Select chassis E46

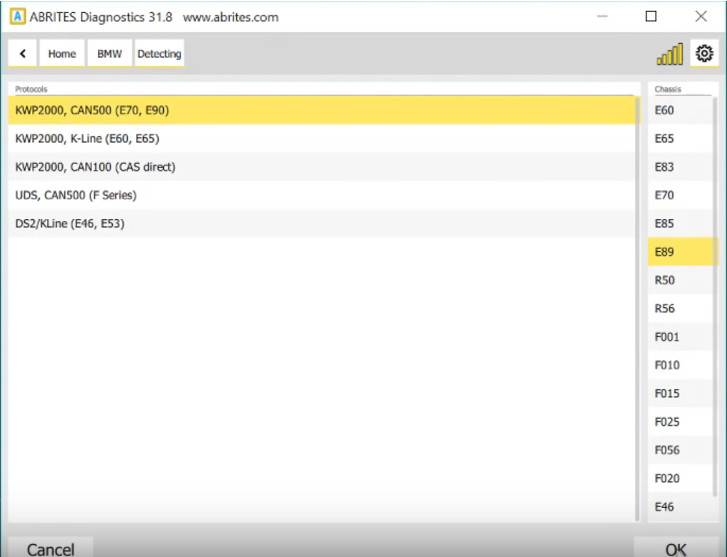tap(680, 506)
